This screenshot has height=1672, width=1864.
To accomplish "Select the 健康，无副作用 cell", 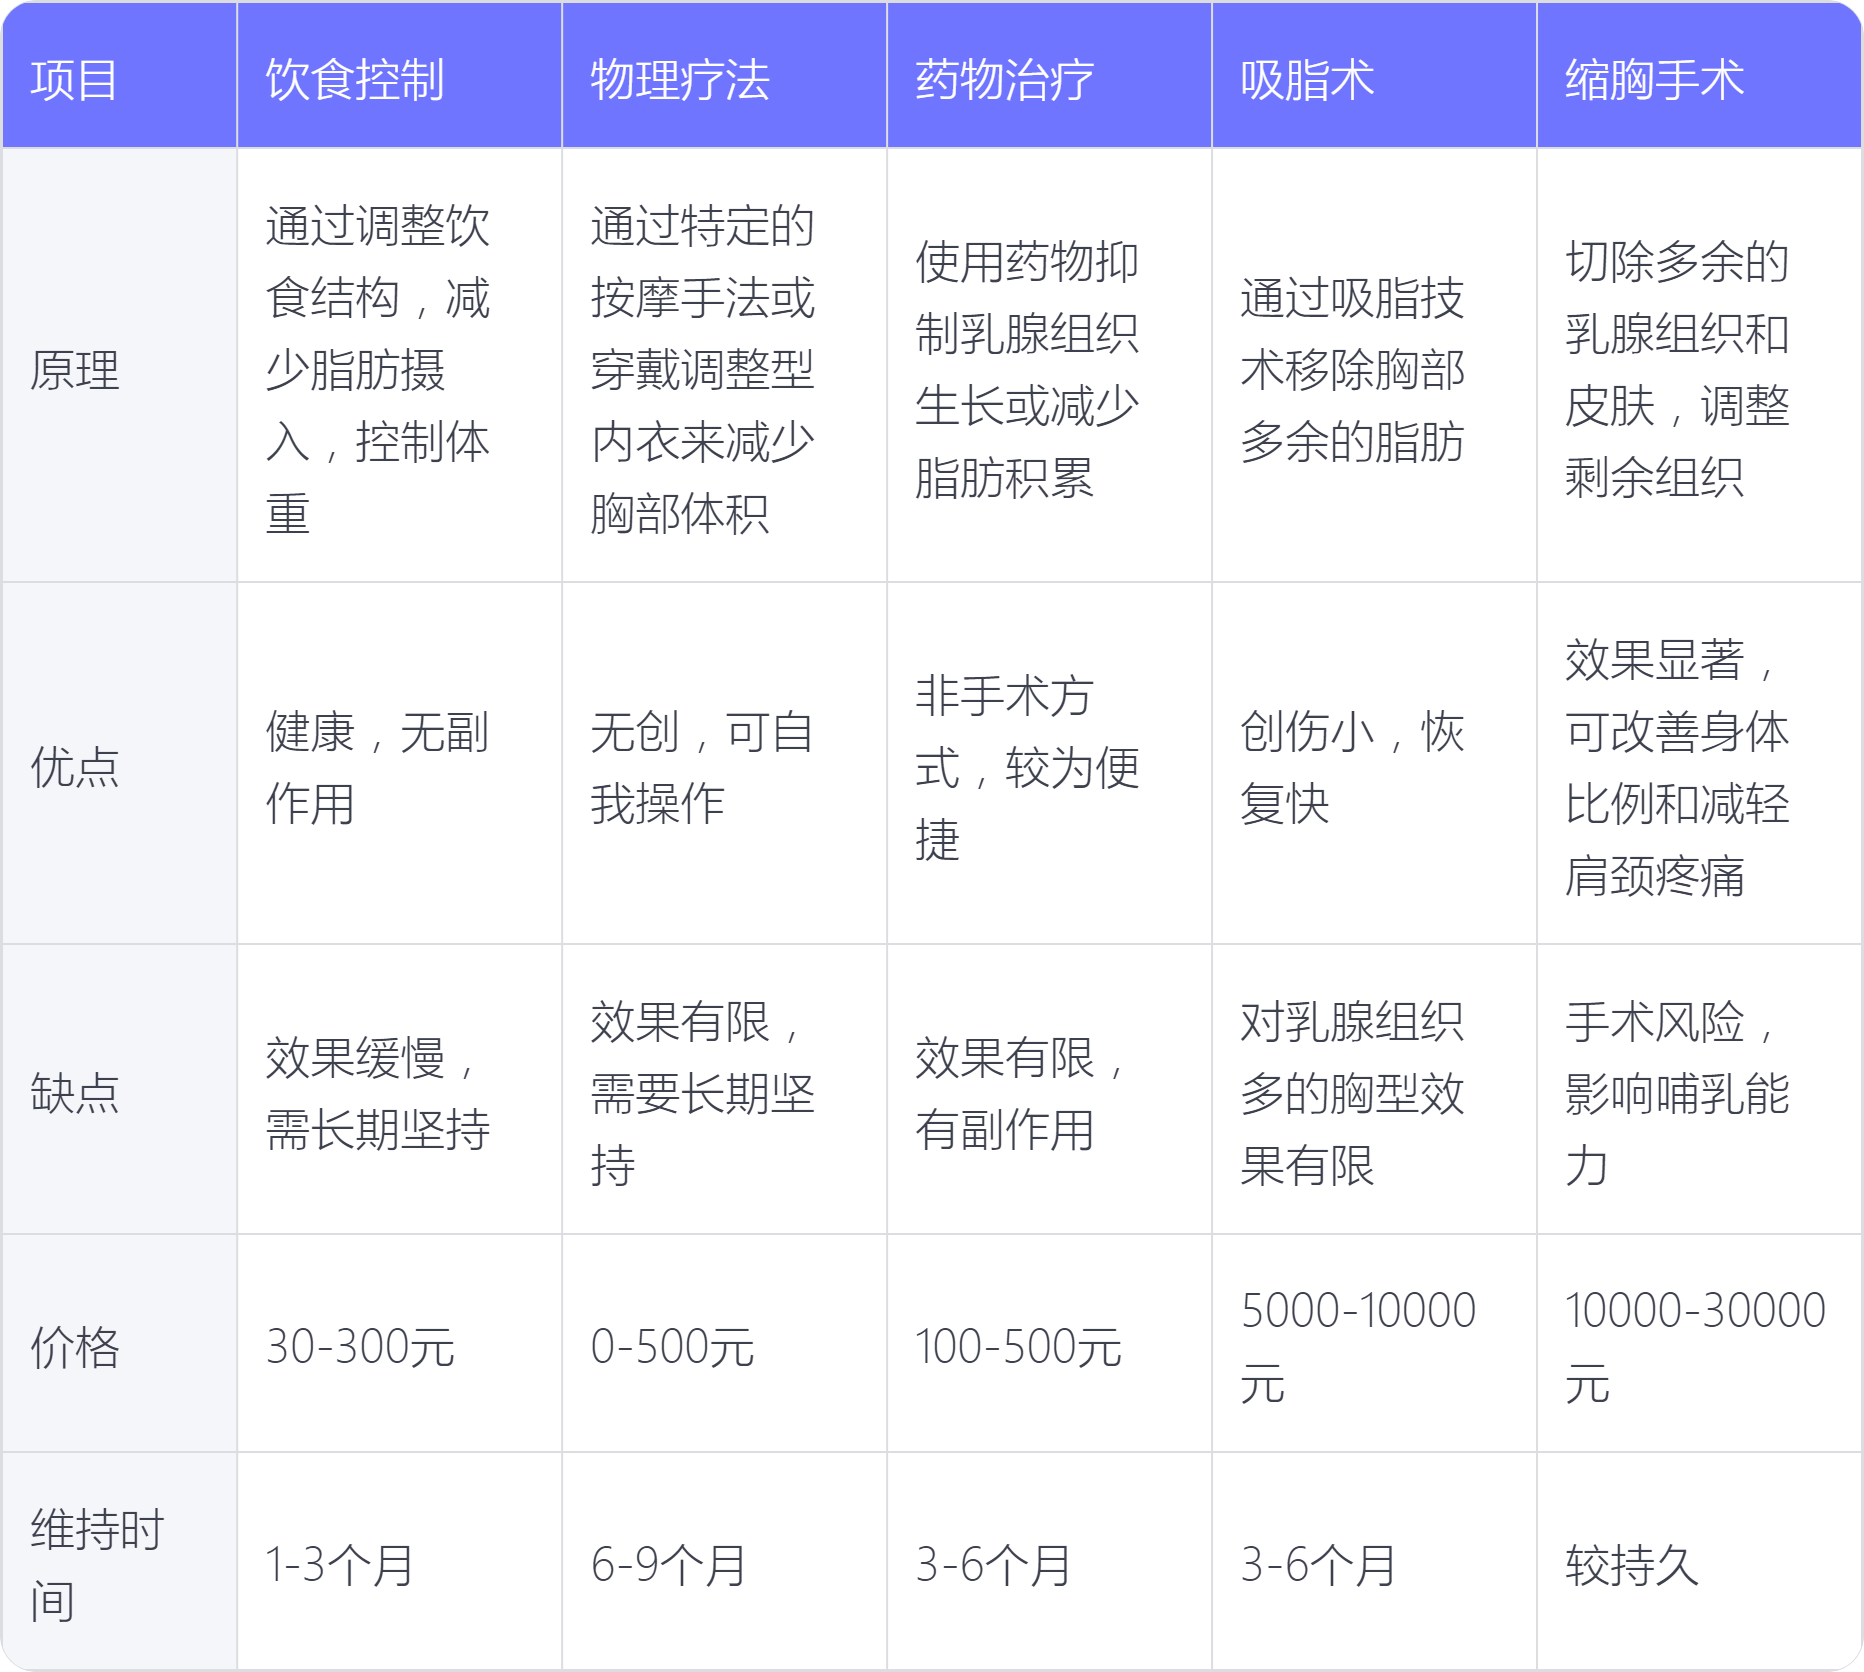I will tap(377, 767).
